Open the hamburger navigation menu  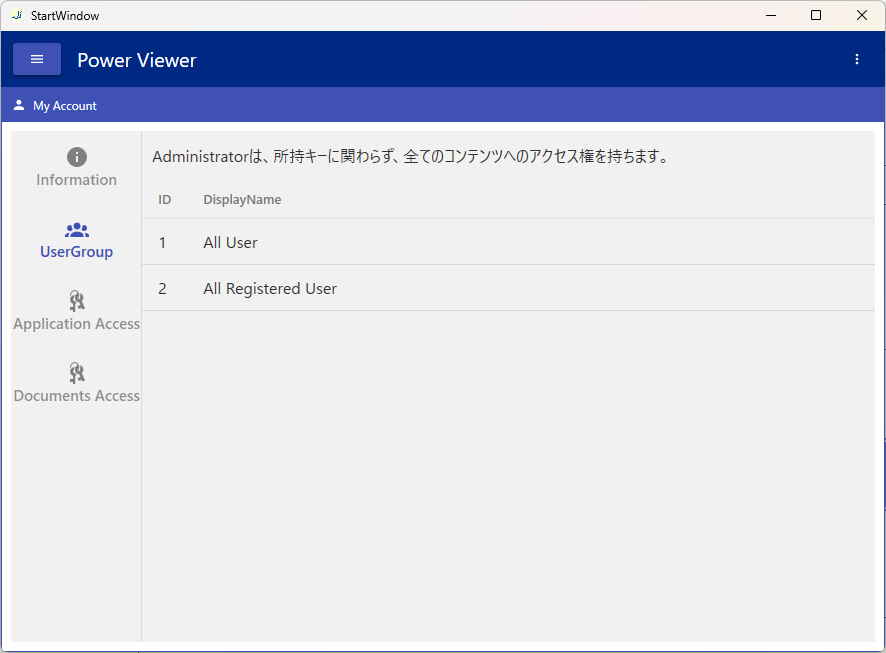(x=37, y=59)
